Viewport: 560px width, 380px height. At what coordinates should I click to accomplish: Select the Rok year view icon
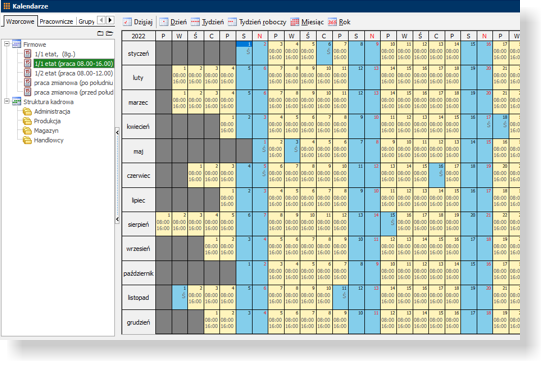(332, 22)
